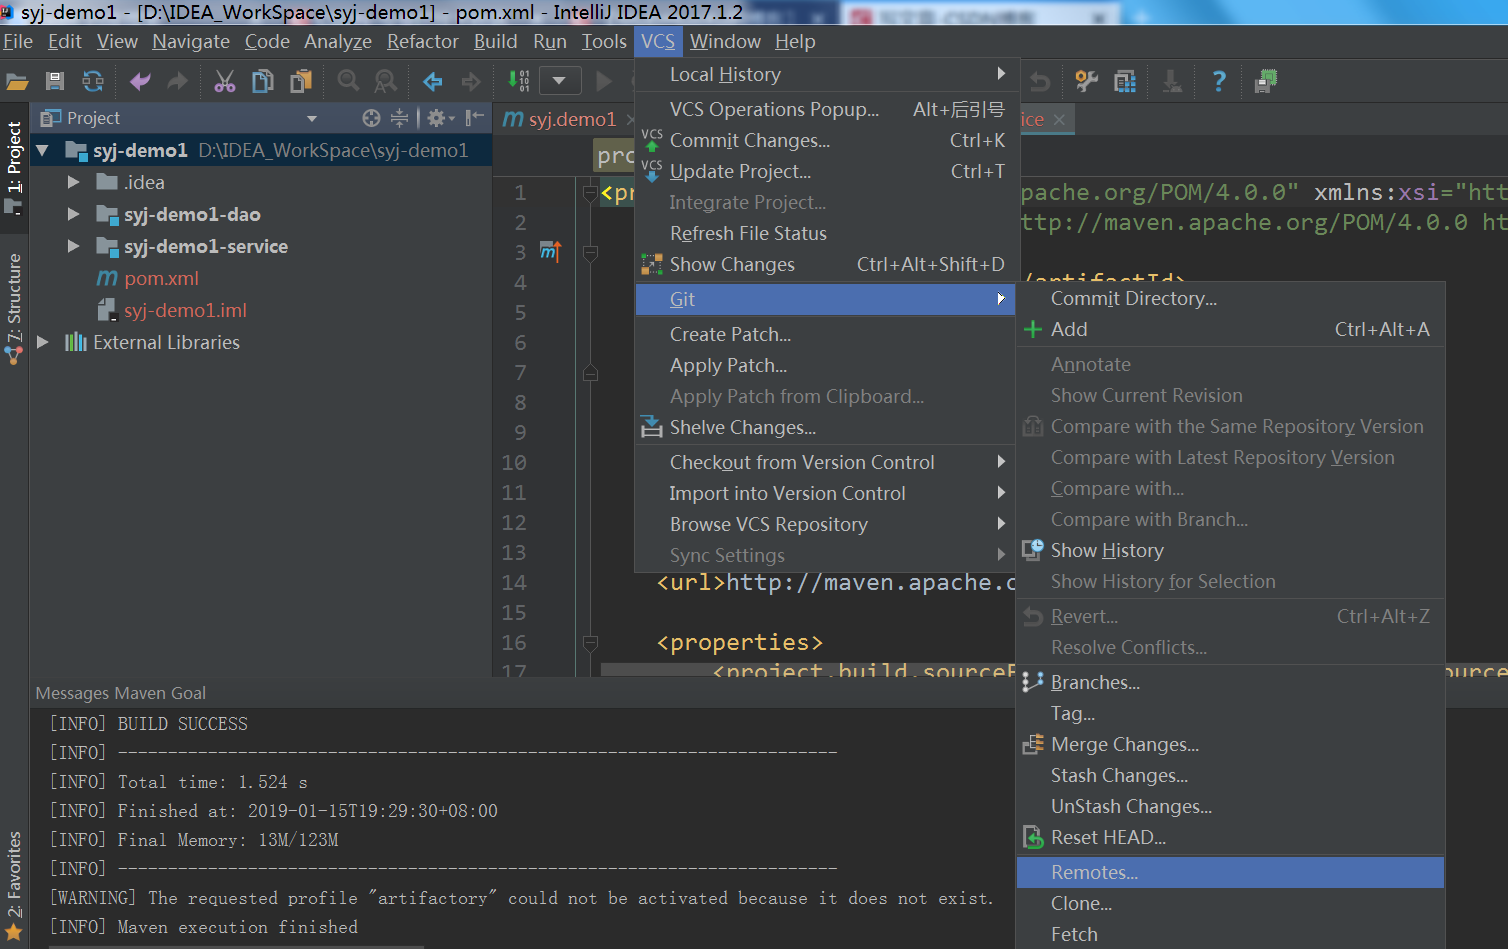Open the run configuration dropdown
The height and width of the screenshot is (949, 1508).
(x=560, y=81)
